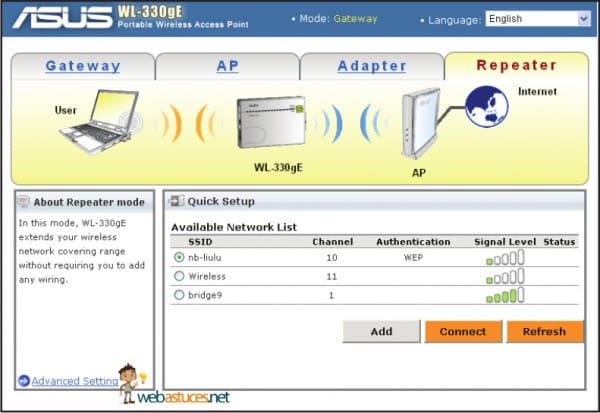Click the Connect button
Viewport: 600px width, 413px height.
point(463,331)
